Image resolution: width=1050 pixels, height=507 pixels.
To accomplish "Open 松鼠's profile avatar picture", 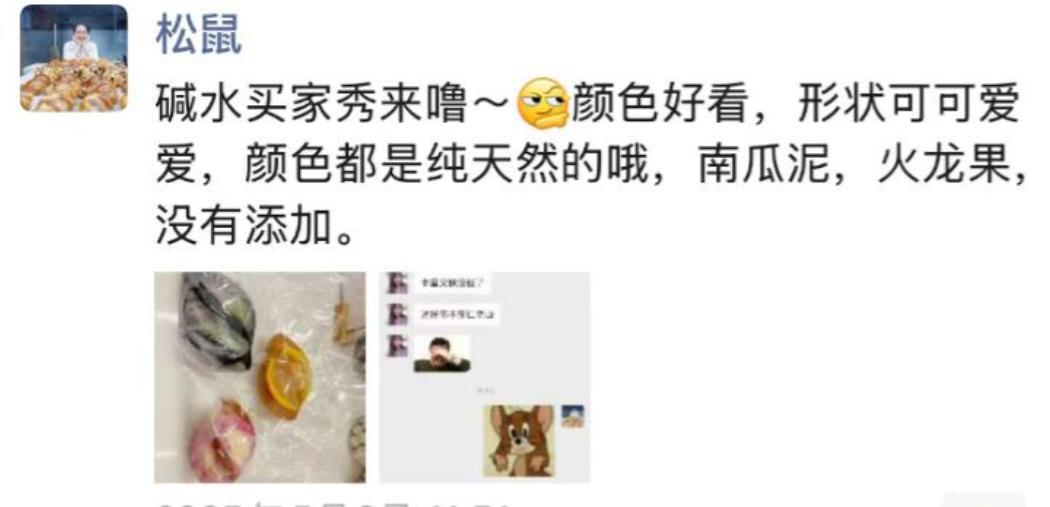I will click(x=74, y=58).
